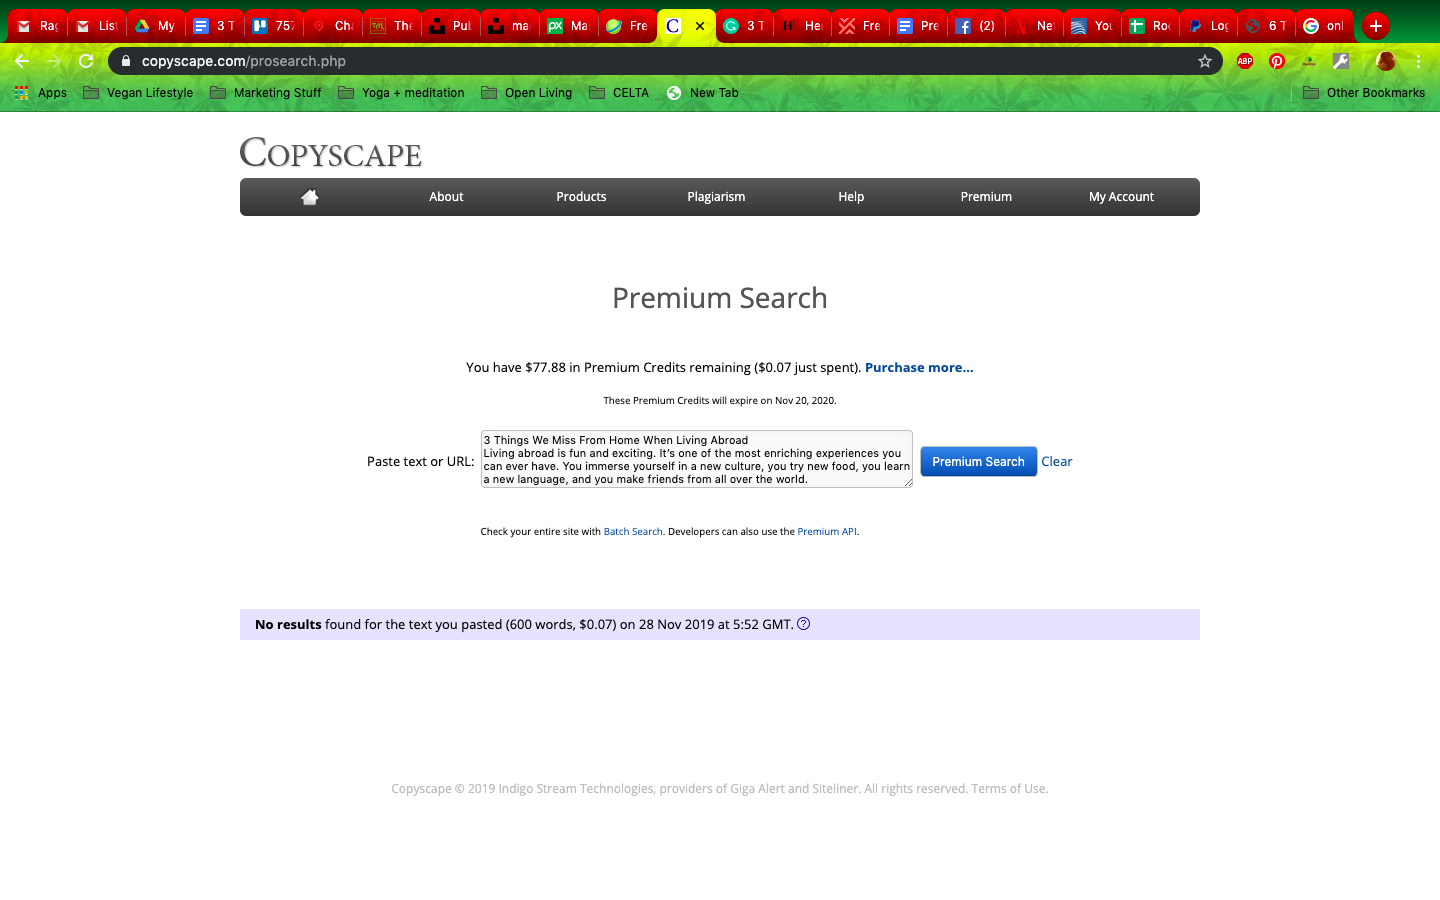Open the Pinterest extension icon
The height and width of the screenshot is (900, 1440).
click(1277, 61)
